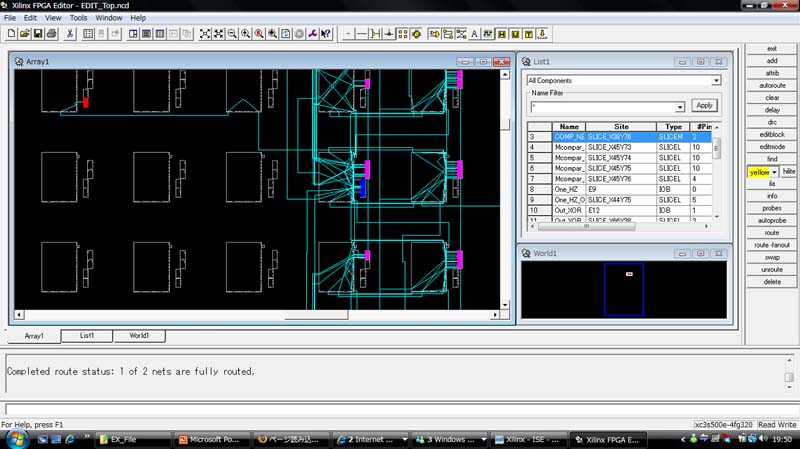Open the Tools menu
Screen dimensions: 800x449
79,18
